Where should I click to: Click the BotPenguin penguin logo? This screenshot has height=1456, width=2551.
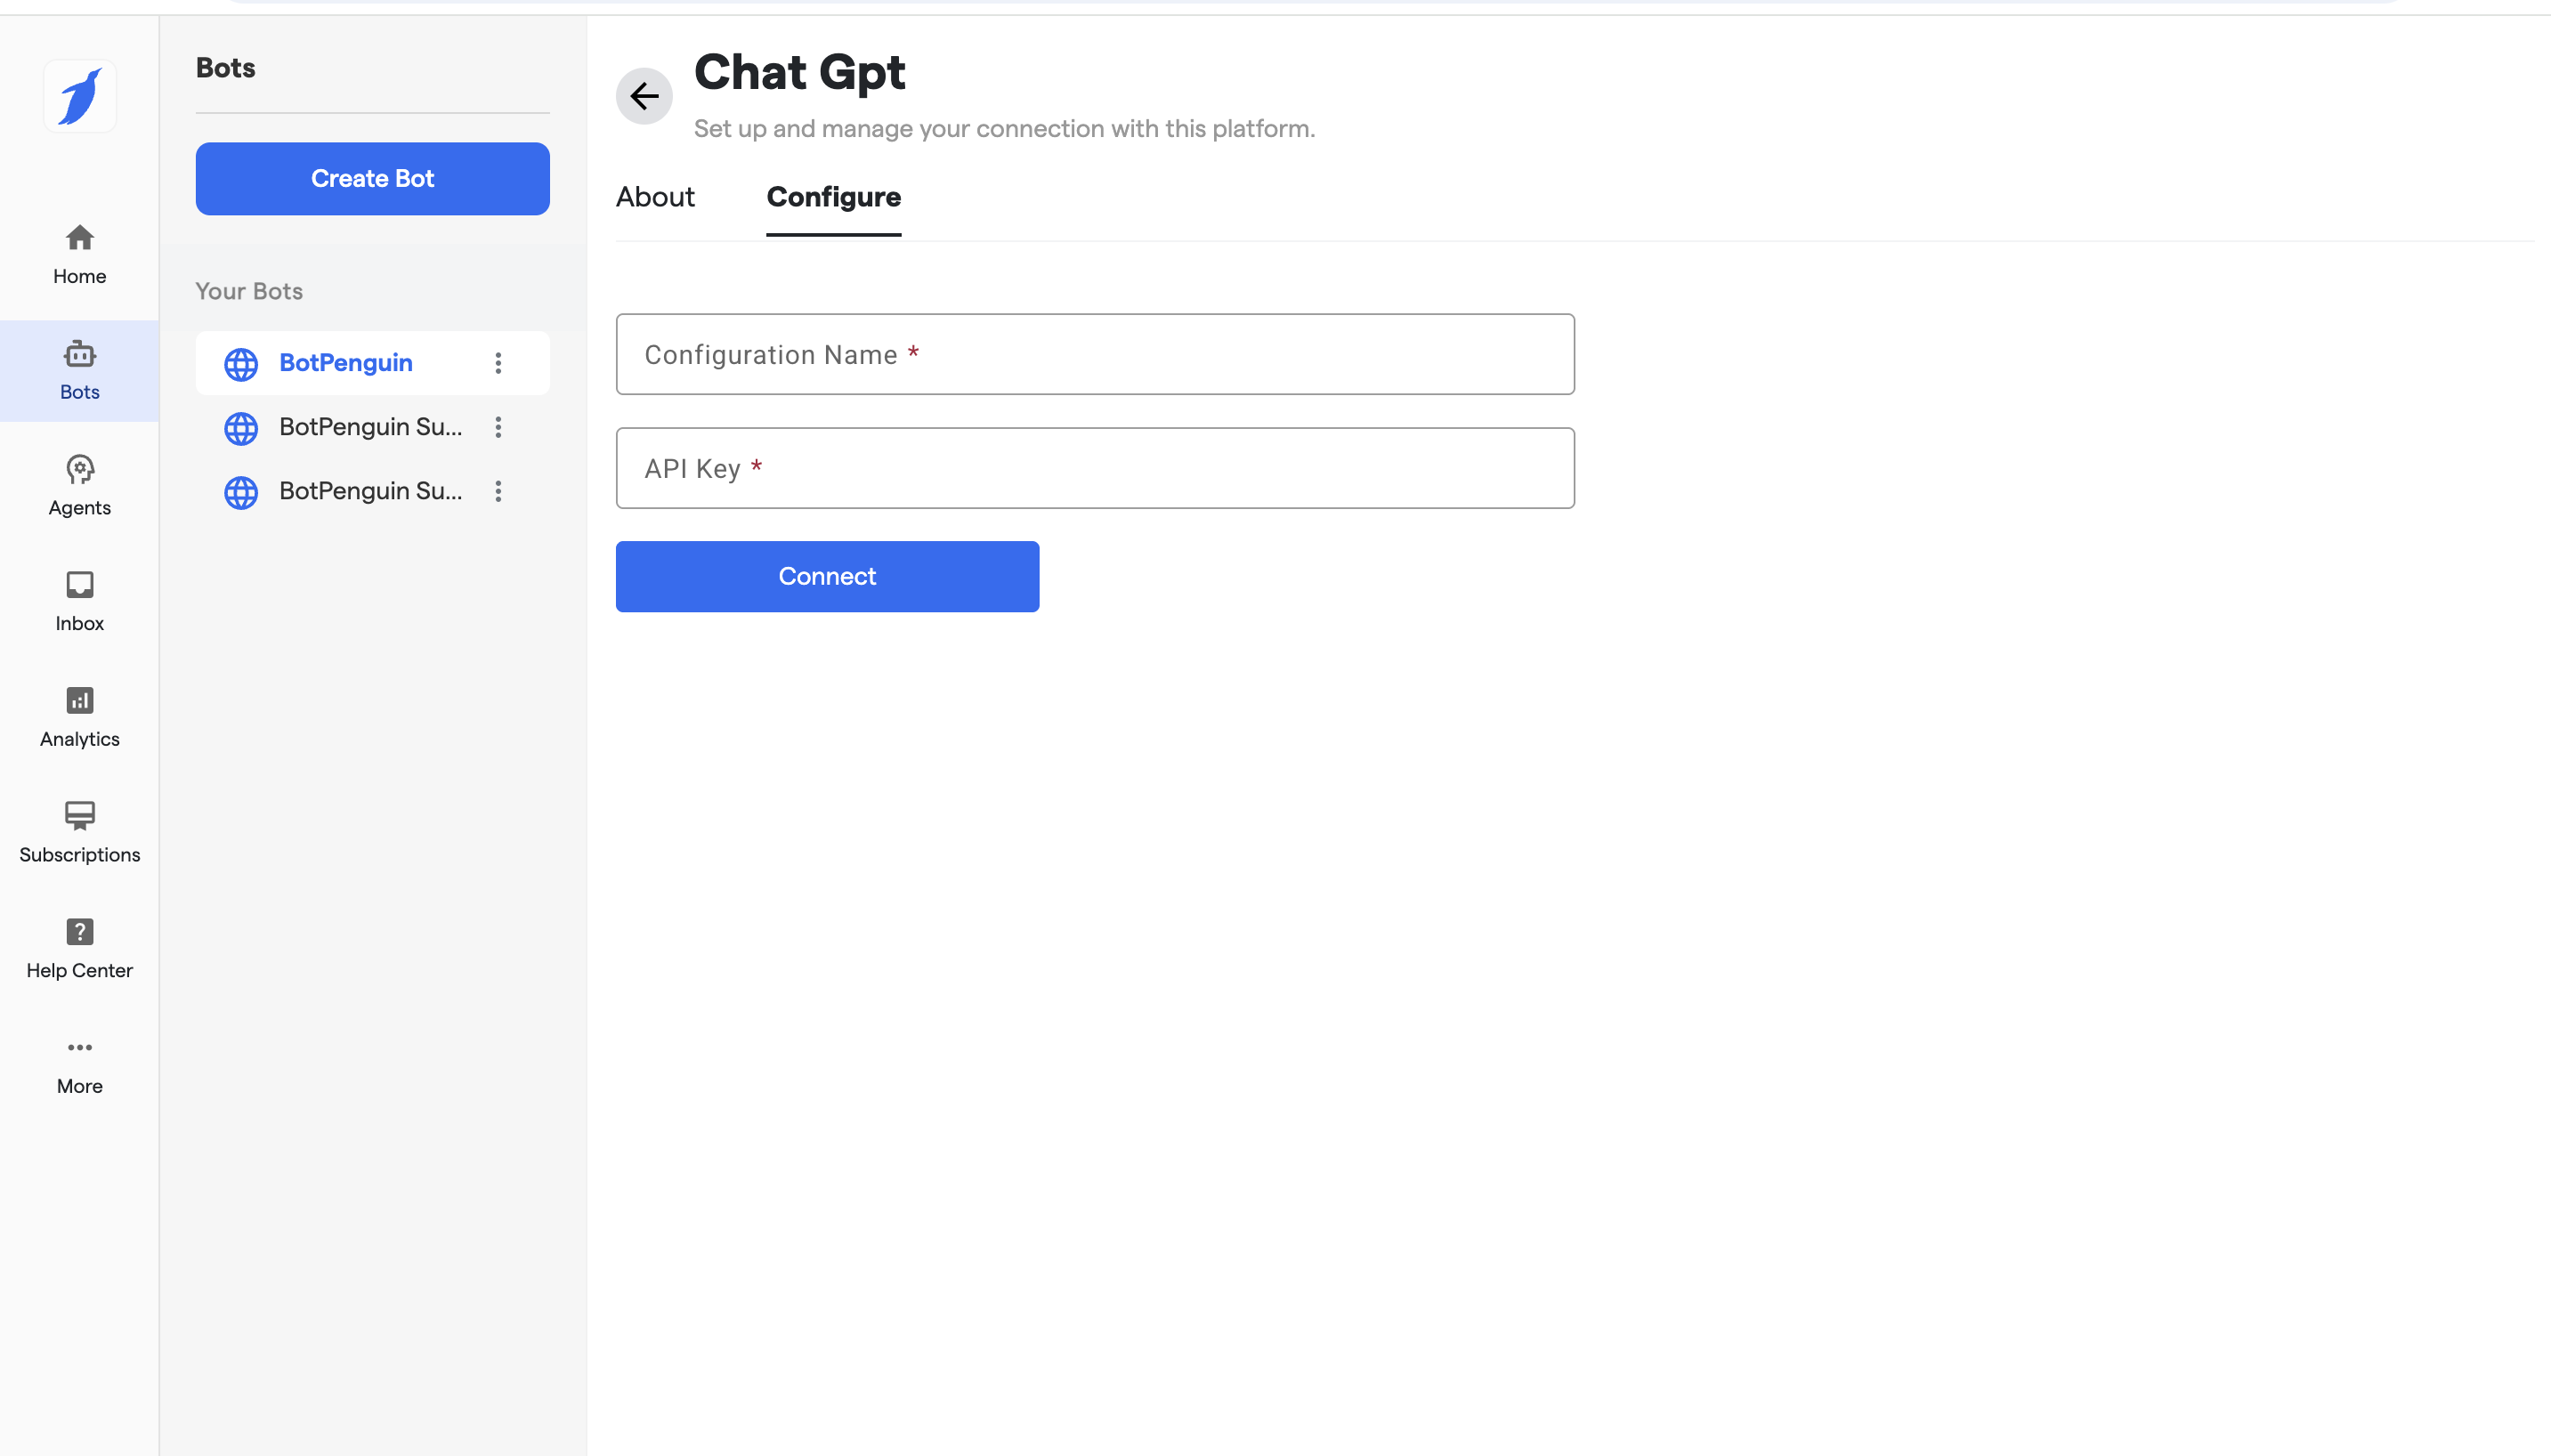coord(80,96)
